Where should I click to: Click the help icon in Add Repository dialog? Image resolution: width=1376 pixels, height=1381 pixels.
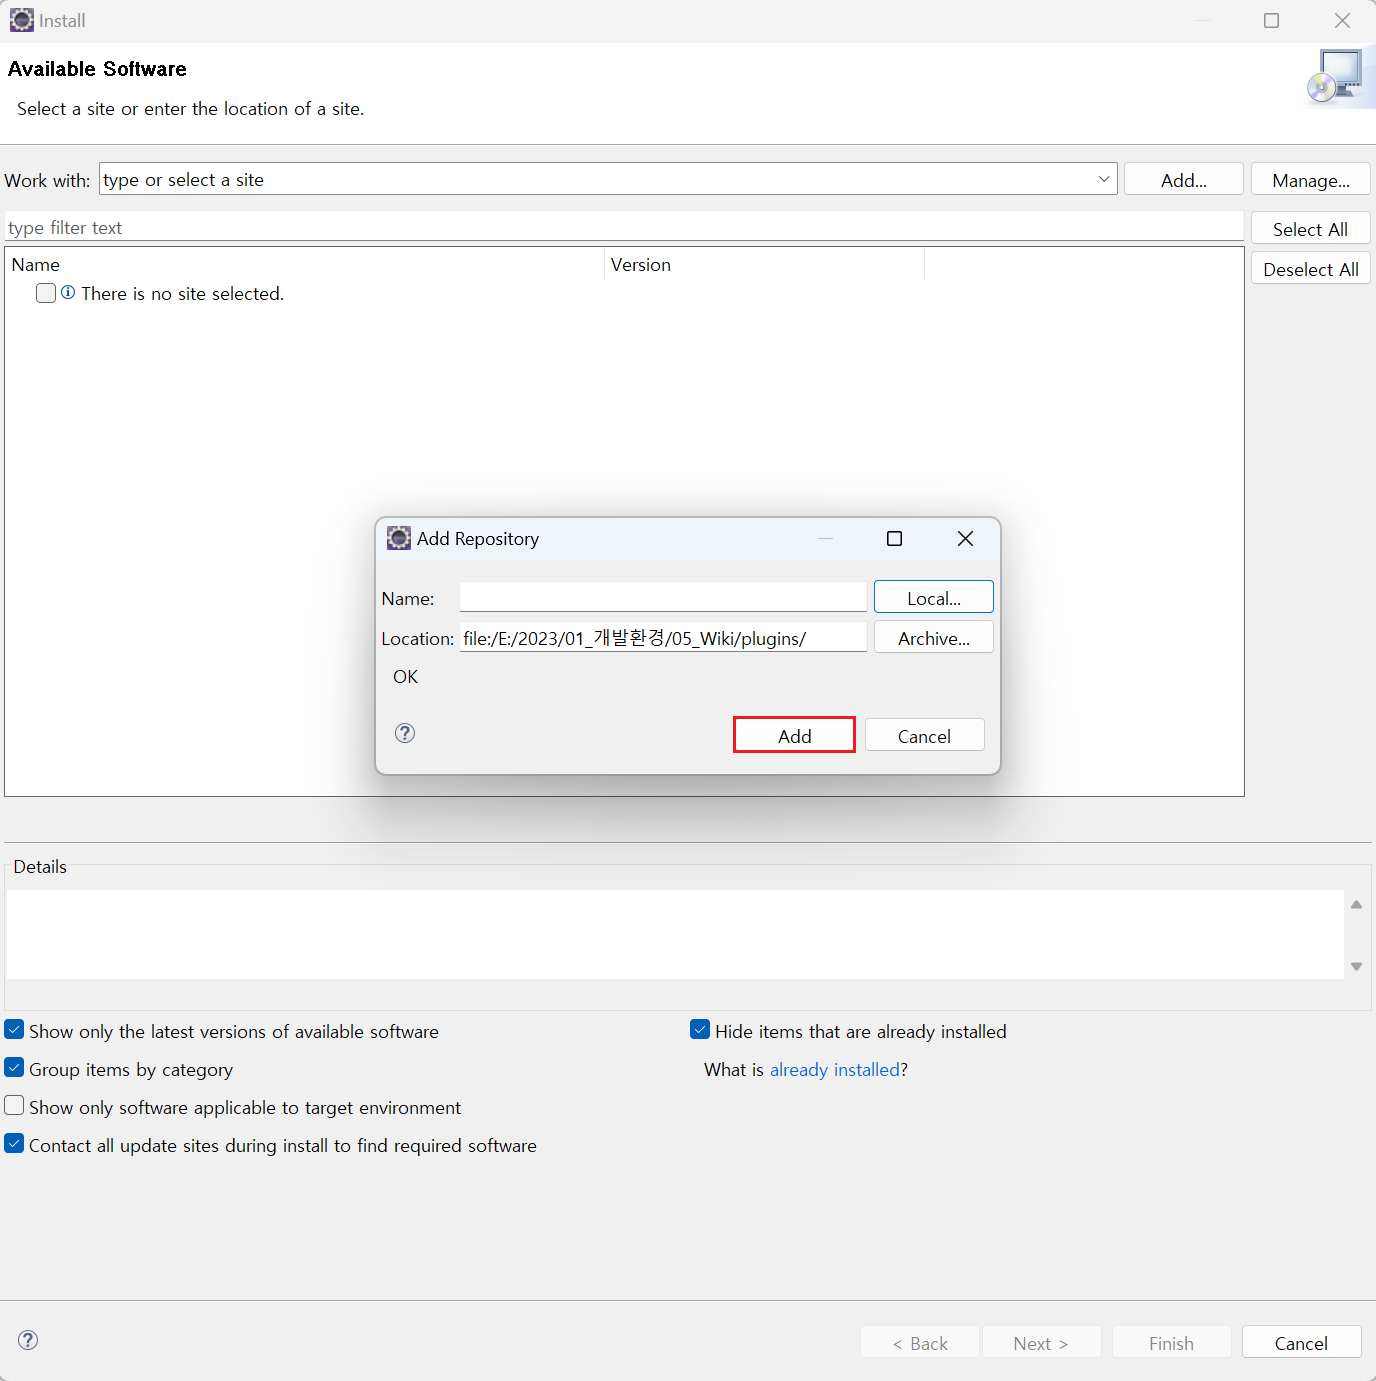405,733
